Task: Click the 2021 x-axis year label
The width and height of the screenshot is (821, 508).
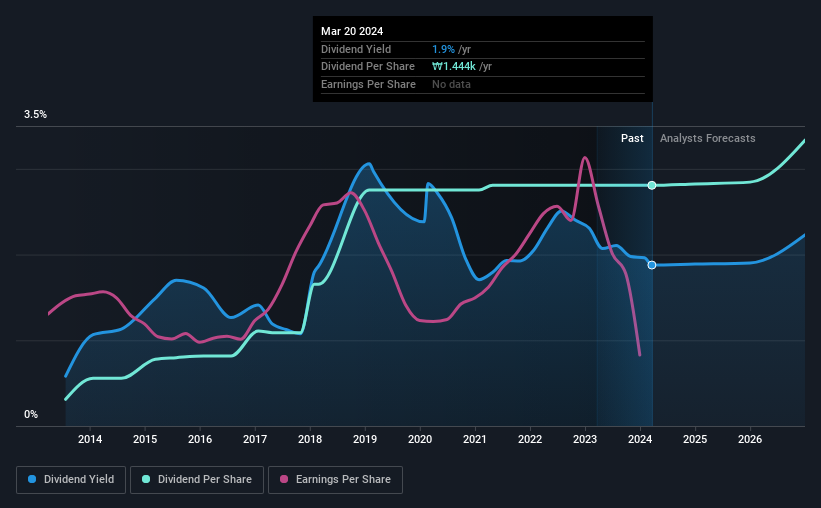Action: coord(475,439)
